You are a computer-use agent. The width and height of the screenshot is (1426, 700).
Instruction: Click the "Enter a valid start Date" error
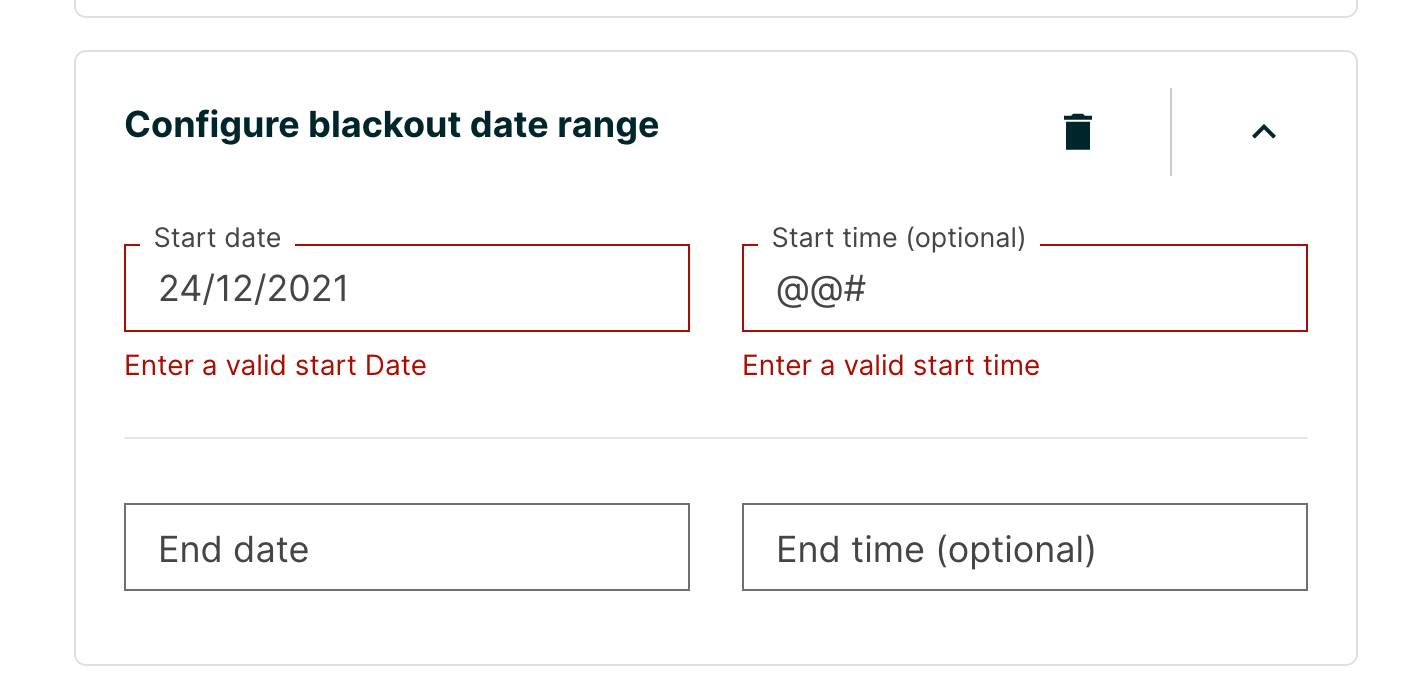click(x=275, y=366)
